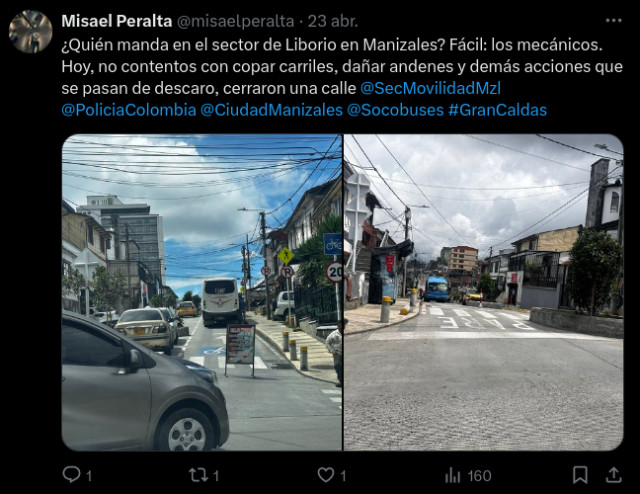
Task: Open the @CiudadManizales mention
Action: pos(271,110)
